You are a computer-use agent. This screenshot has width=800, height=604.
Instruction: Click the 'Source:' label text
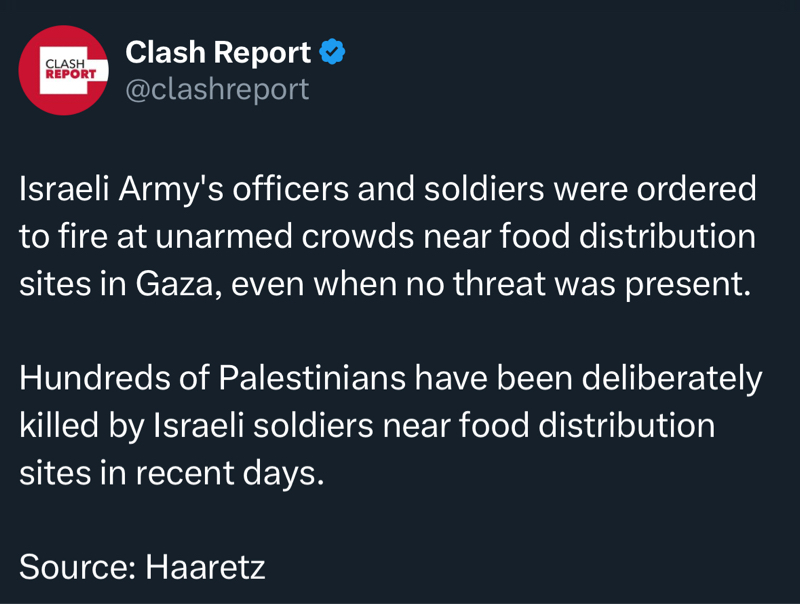[77, 567]
